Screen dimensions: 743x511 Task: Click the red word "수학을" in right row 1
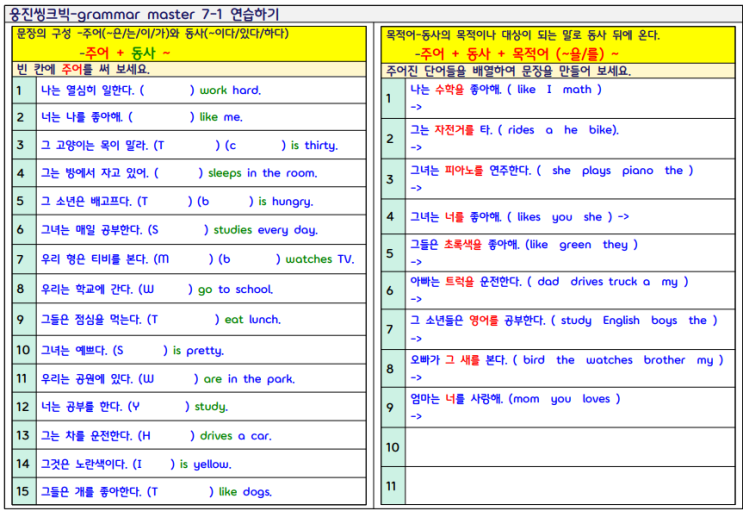[451, 90]
